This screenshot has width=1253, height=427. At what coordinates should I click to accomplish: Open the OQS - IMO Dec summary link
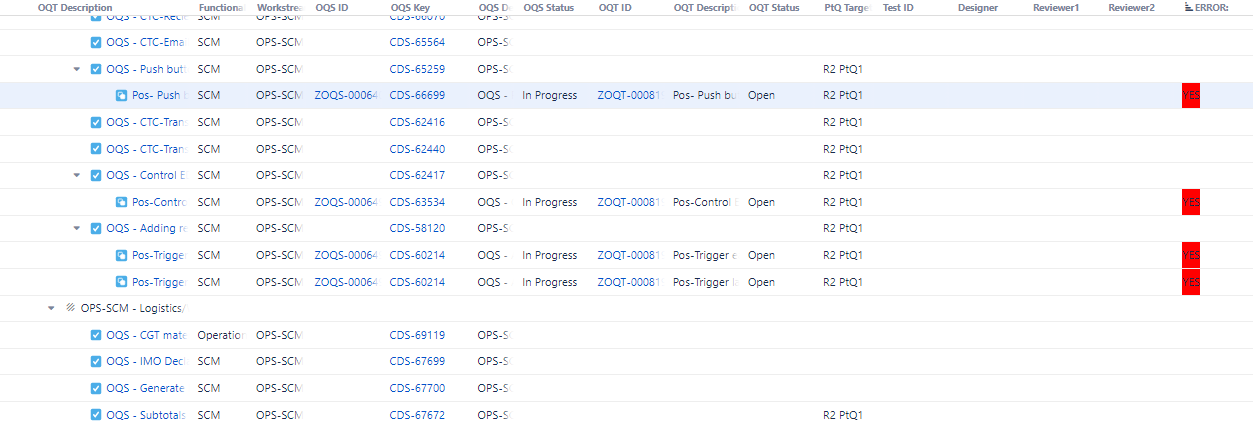pyautogui.click(x=147, y=361)
